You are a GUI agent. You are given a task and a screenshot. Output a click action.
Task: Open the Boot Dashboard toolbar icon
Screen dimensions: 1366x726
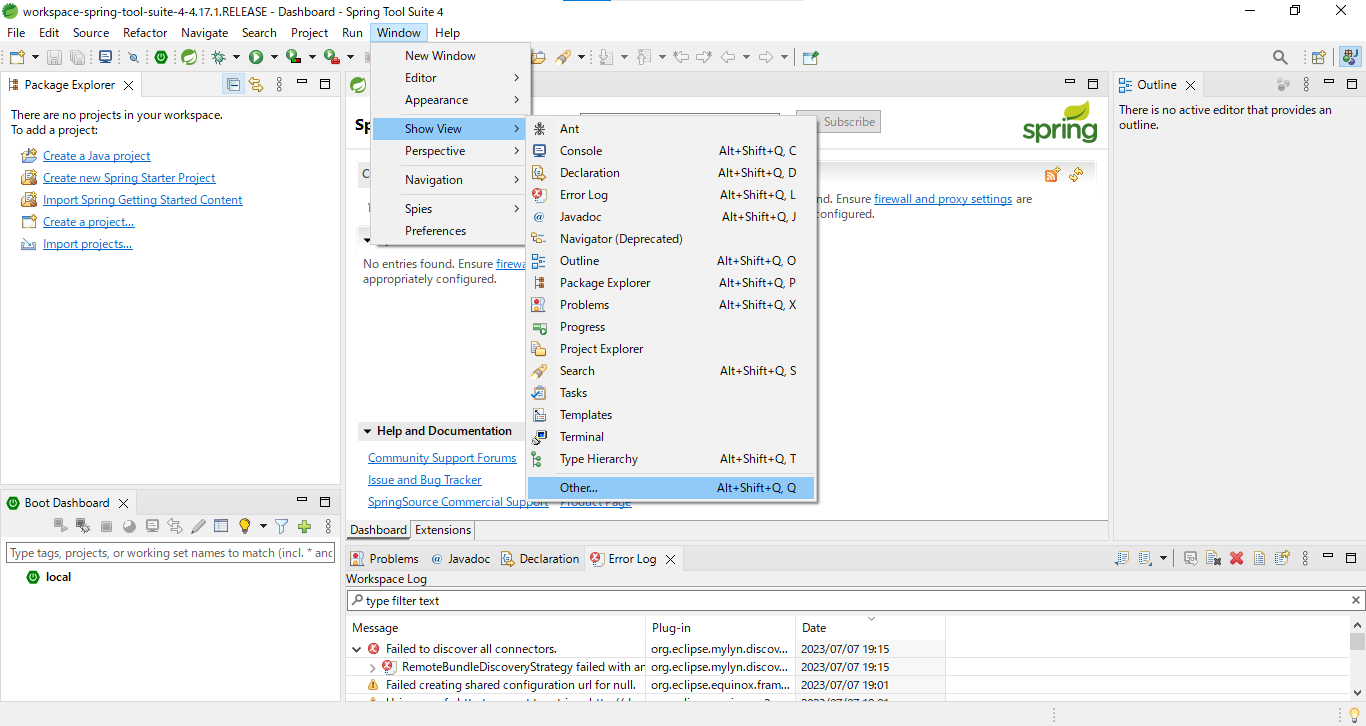(x=160, y=57)
